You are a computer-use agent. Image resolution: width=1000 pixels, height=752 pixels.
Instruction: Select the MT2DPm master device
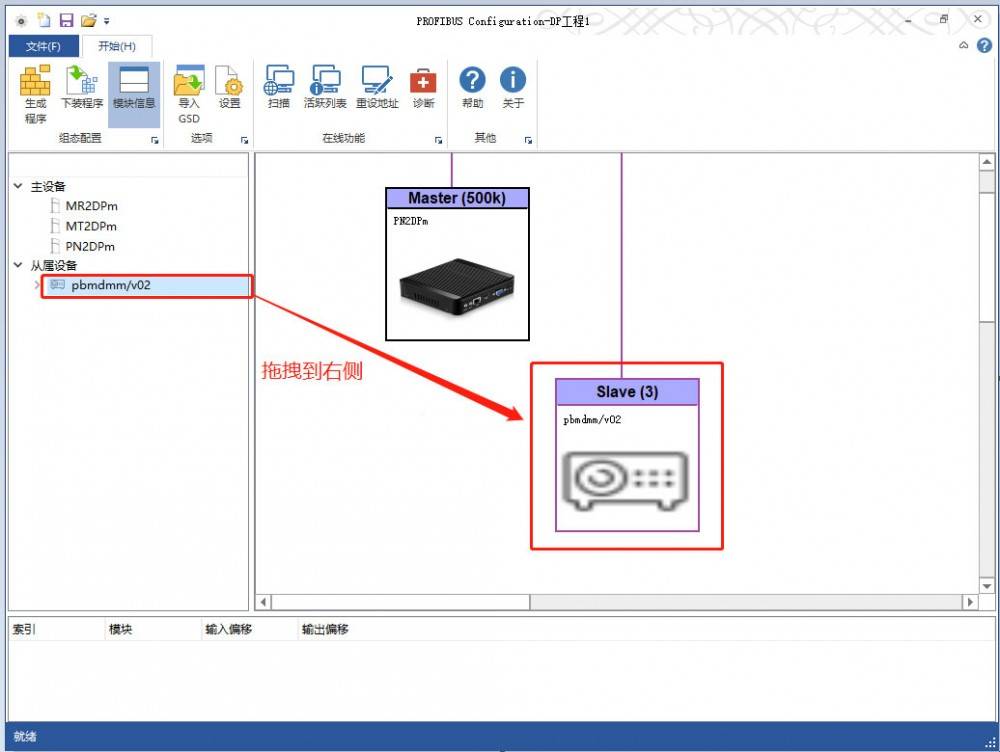tap(91, 226)
